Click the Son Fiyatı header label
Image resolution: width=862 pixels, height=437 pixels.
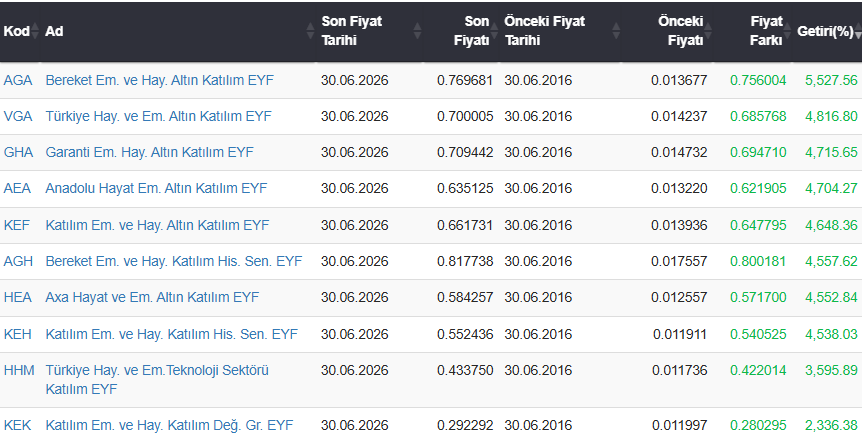click(472, 31)
